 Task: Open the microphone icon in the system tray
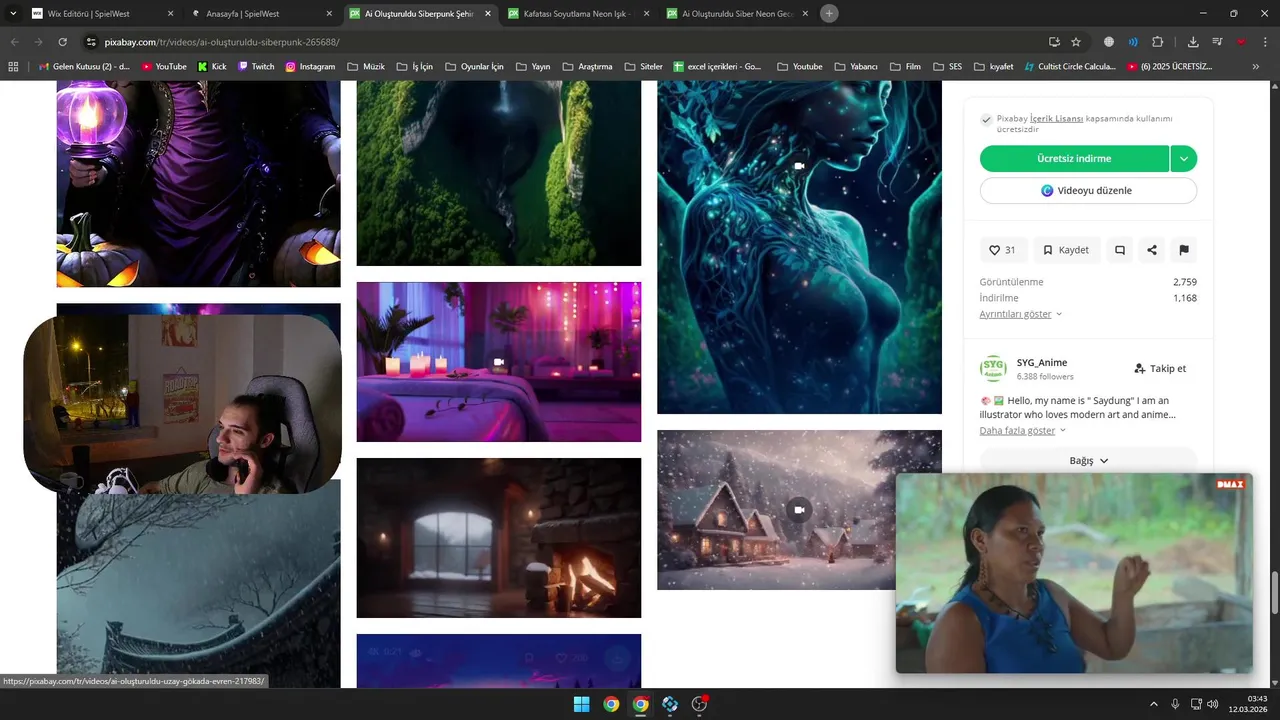[x=1175, y=704]
